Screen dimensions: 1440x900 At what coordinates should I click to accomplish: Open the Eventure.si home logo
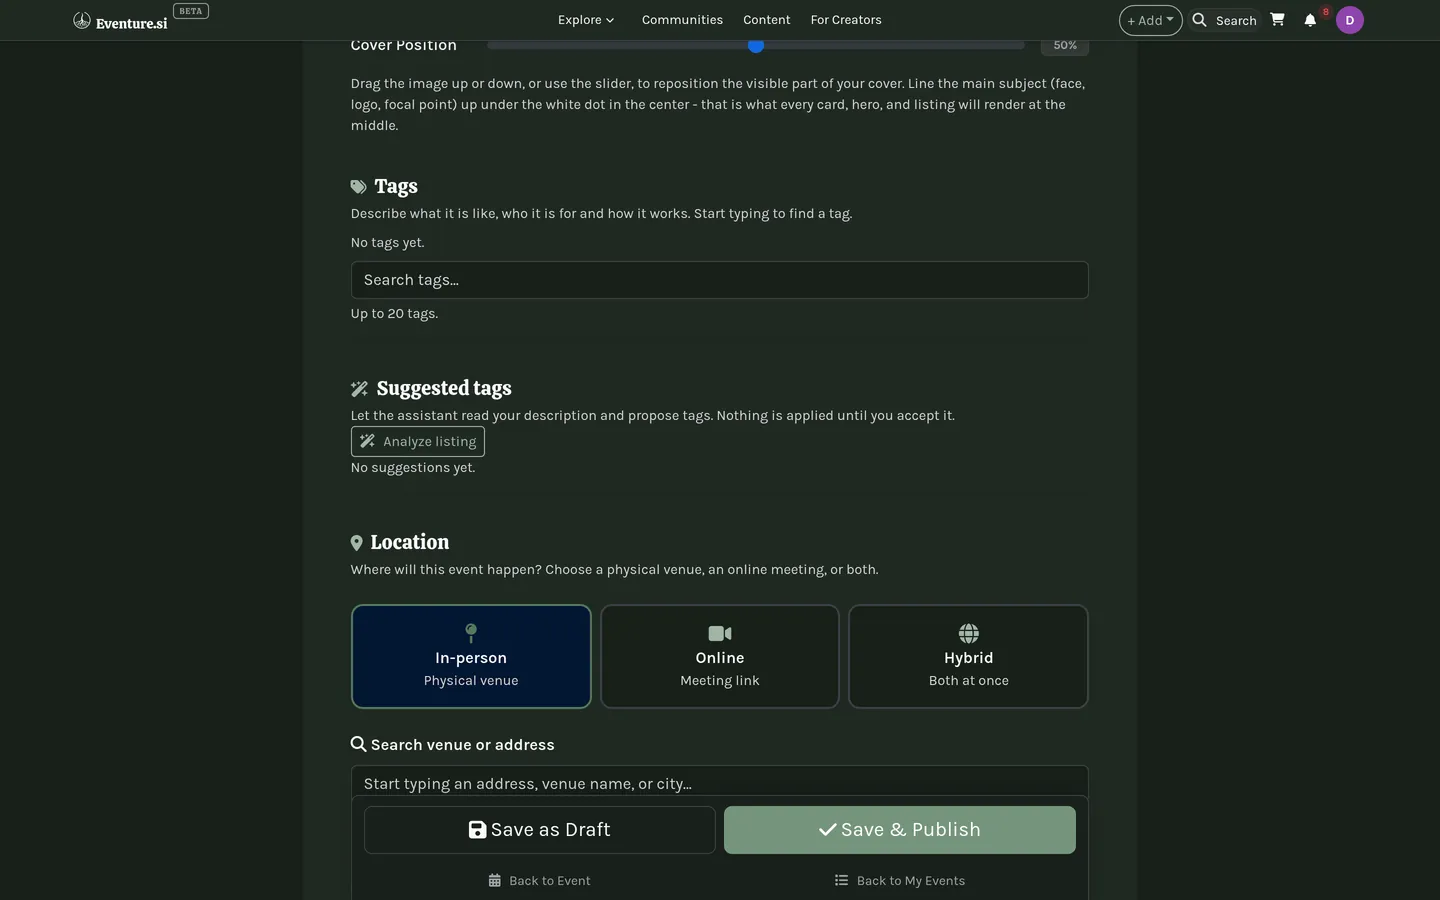(120, 21)
